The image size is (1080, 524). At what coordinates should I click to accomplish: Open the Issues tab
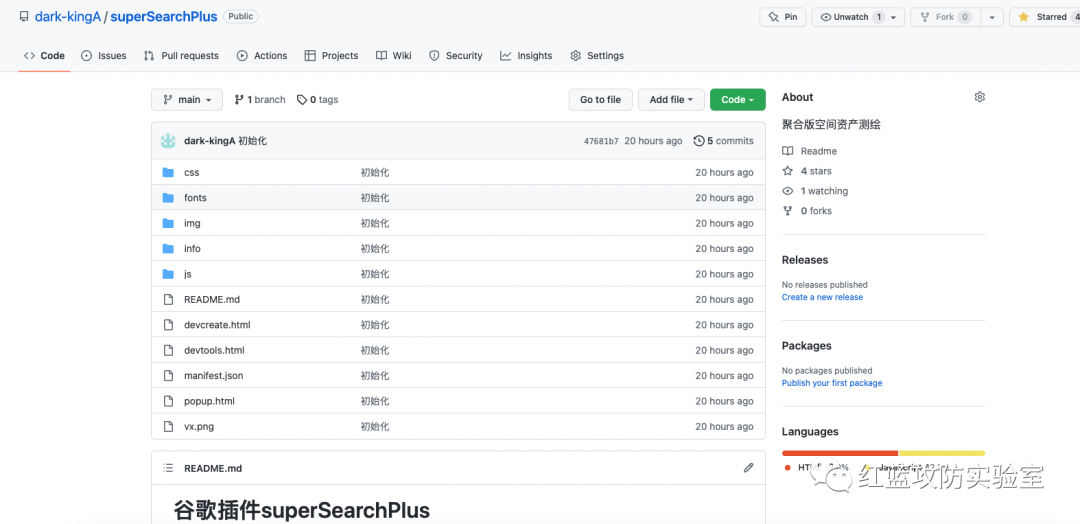(x=104, y=56)
